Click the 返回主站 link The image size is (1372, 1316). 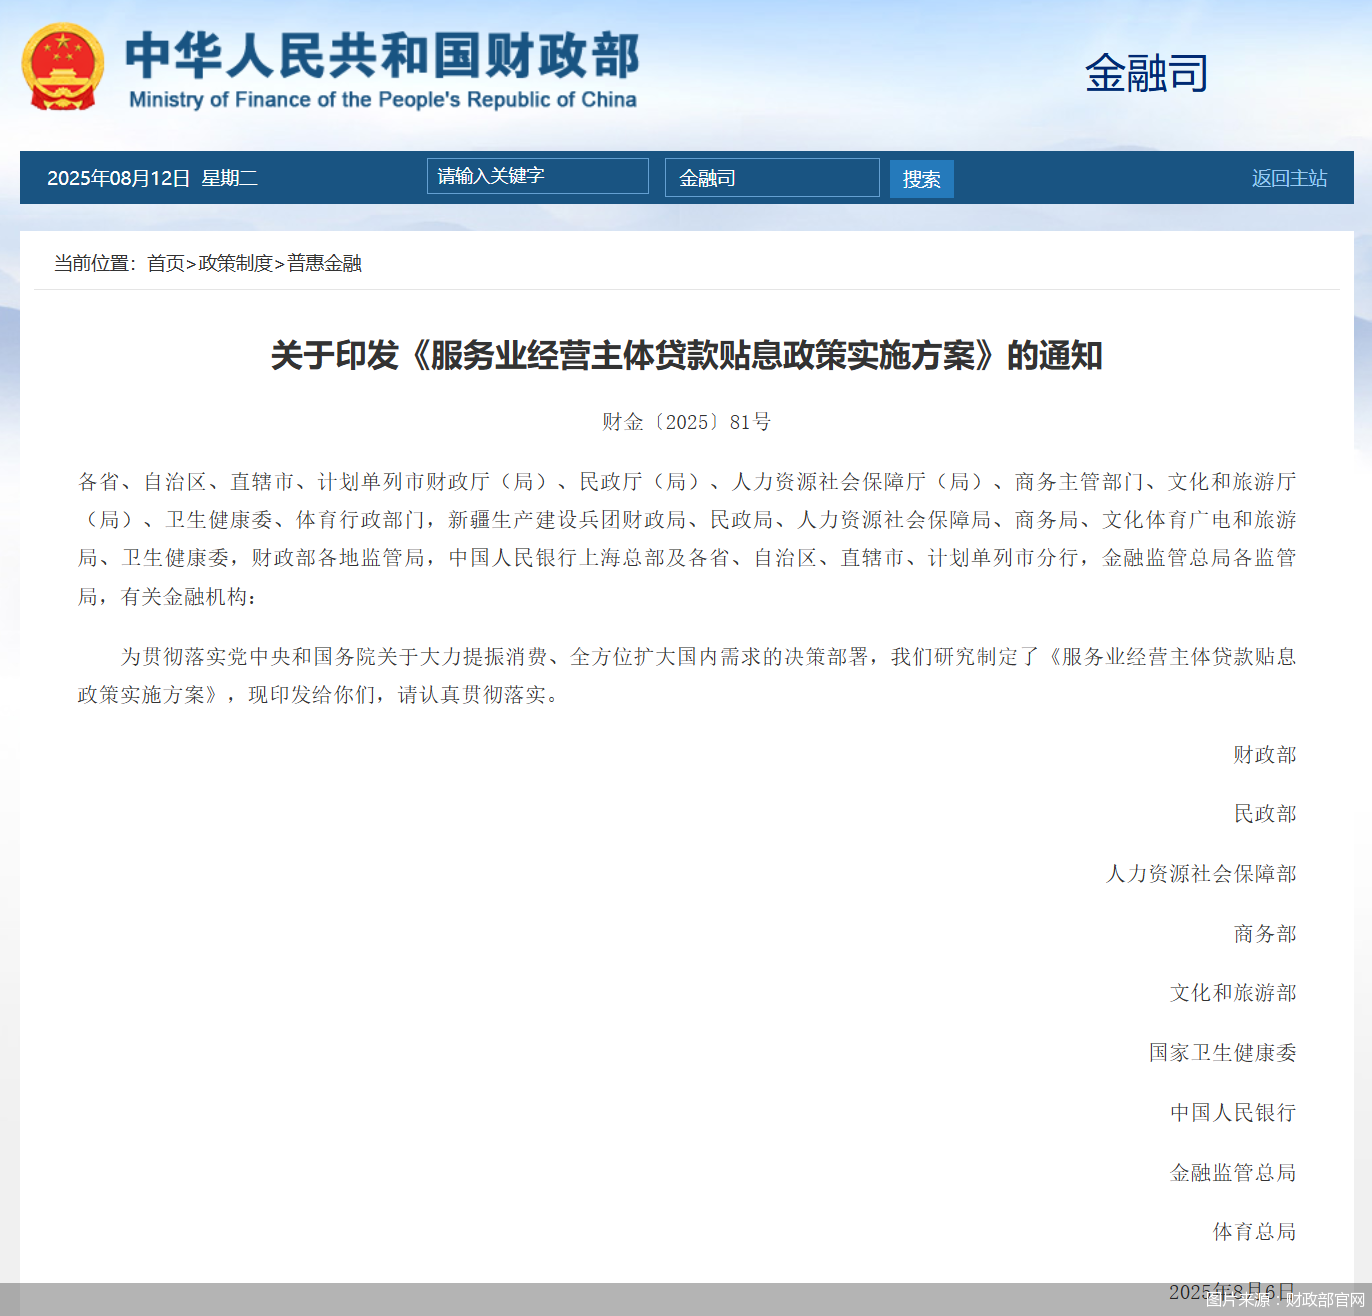(1288, 178)
